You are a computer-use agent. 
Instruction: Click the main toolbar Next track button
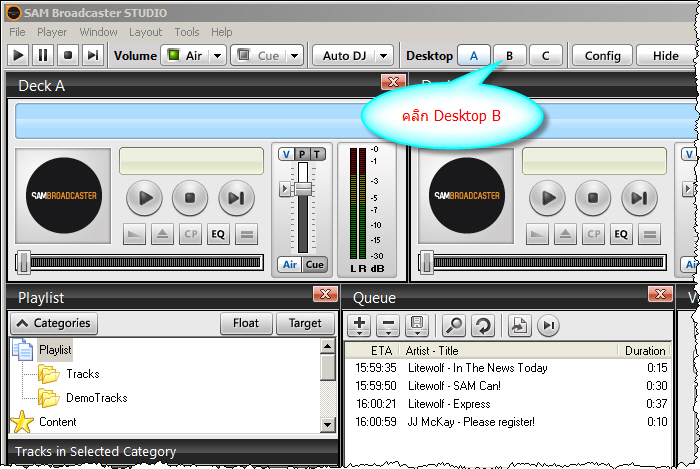pyautogui.click(x=93, y=55)
